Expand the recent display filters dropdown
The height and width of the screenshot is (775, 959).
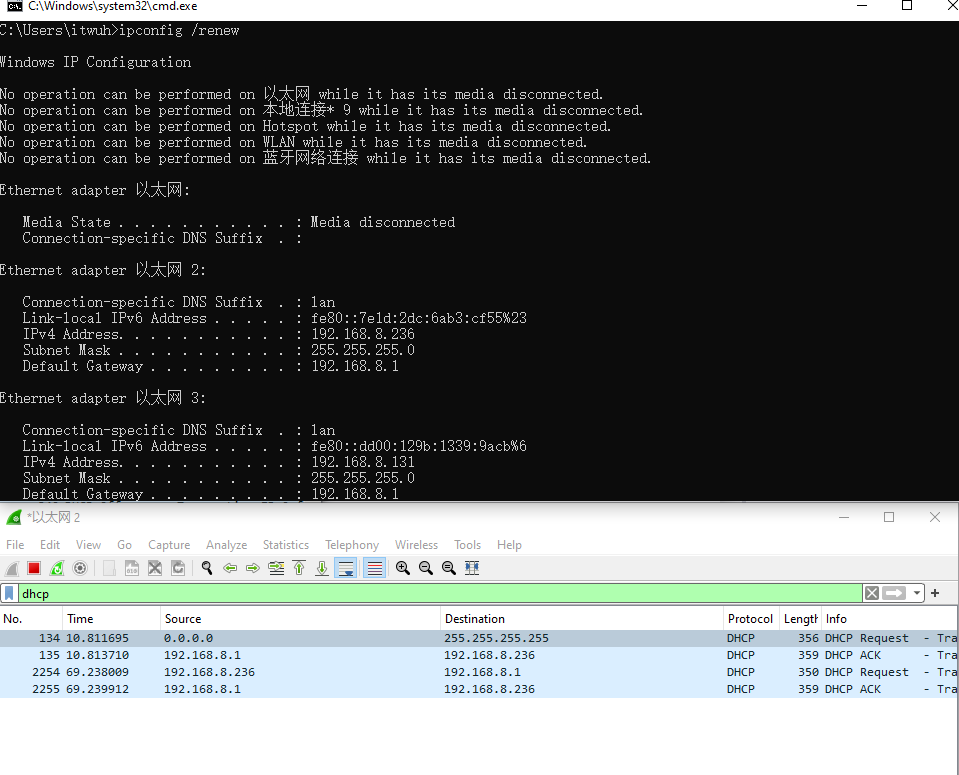tap(917, 593)
